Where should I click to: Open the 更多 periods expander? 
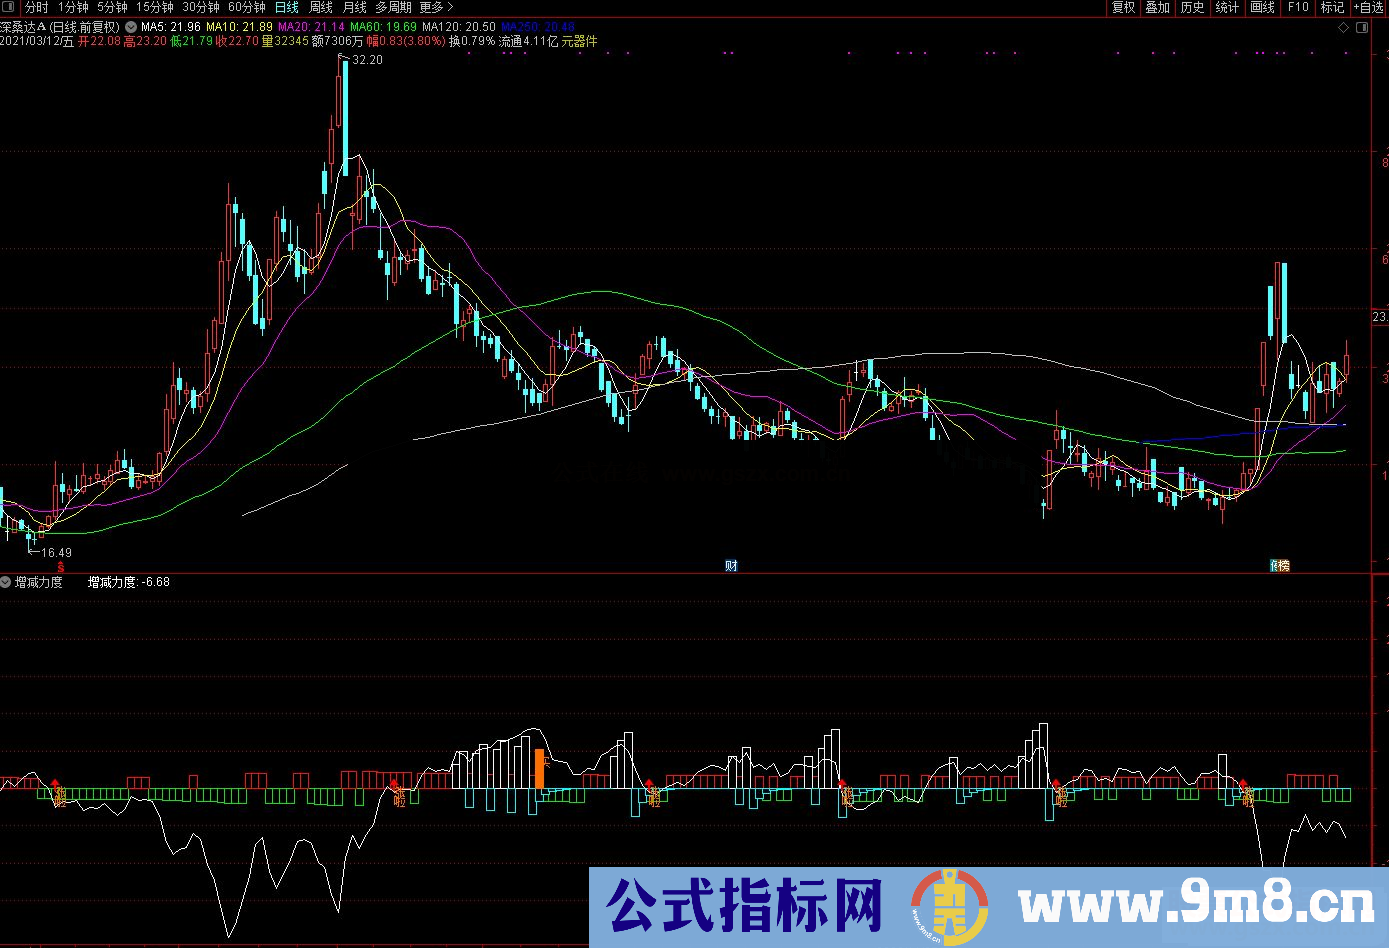pyautogui.click(x=437, y=7)
